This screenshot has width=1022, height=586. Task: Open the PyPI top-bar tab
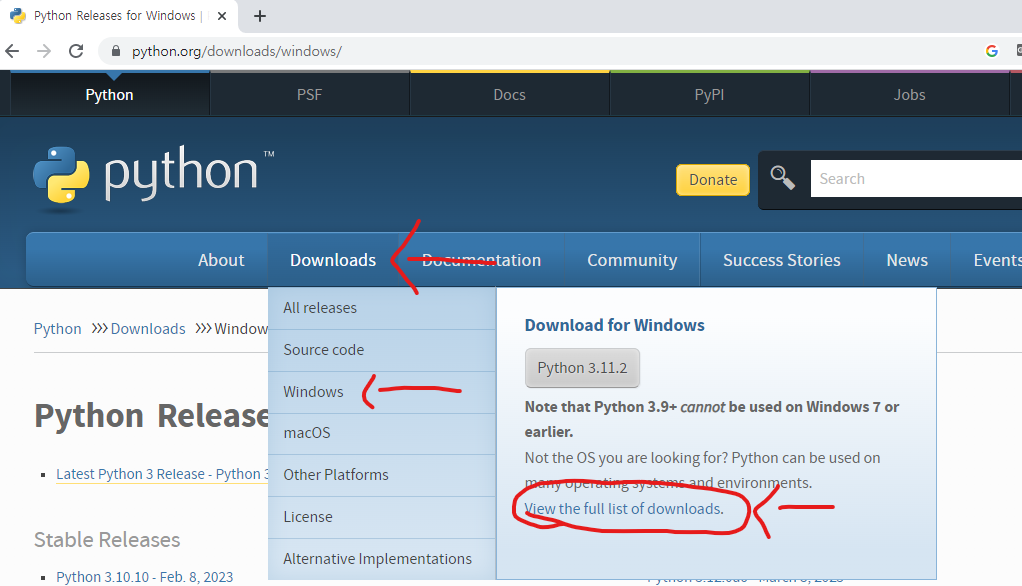pyautogui.click(x=709, y=95)
